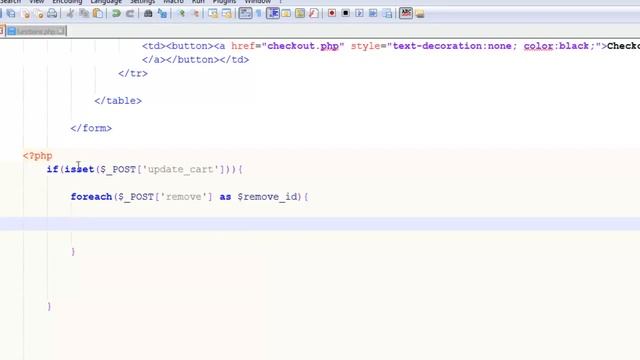Toggle synchronized vertical scrolling
The height and width of the screenshot is (360, 640).
(213, 13)
